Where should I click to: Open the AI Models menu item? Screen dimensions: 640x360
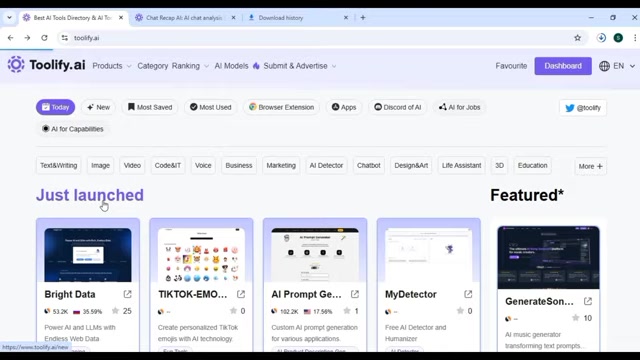tap(231, 66)
